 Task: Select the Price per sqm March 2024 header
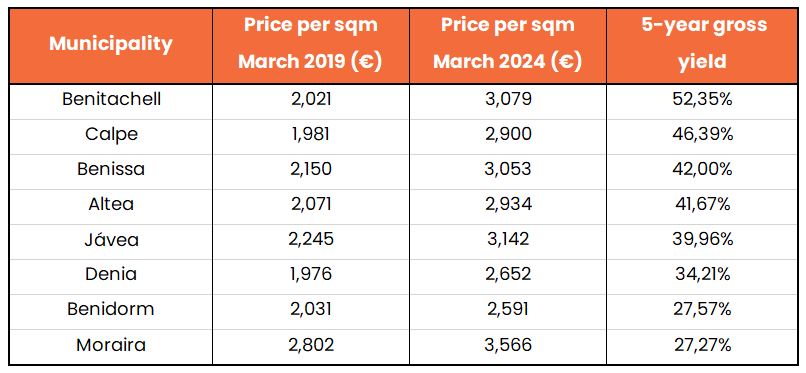tap(508, 44)
